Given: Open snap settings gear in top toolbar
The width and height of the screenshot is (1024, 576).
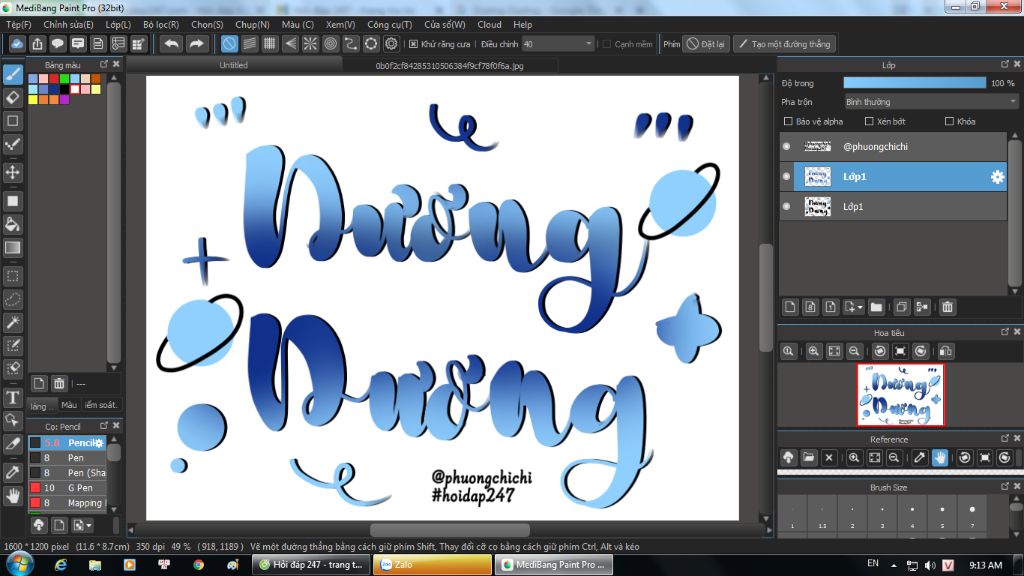Looking at the screenshot, I should point(391,44).
